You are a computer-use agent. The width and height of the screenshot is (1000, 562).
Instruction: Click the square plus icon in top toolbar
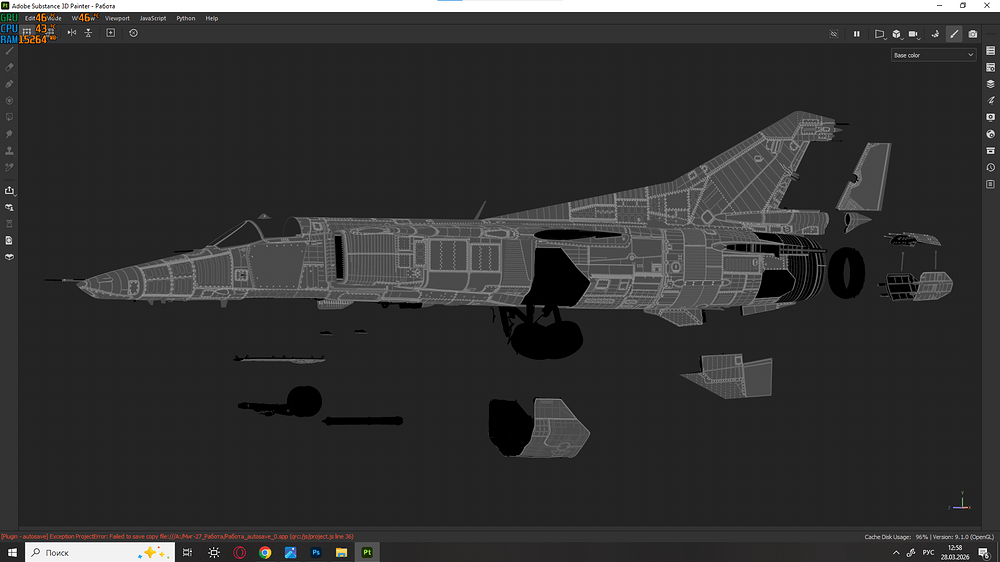tap(110, 33)
